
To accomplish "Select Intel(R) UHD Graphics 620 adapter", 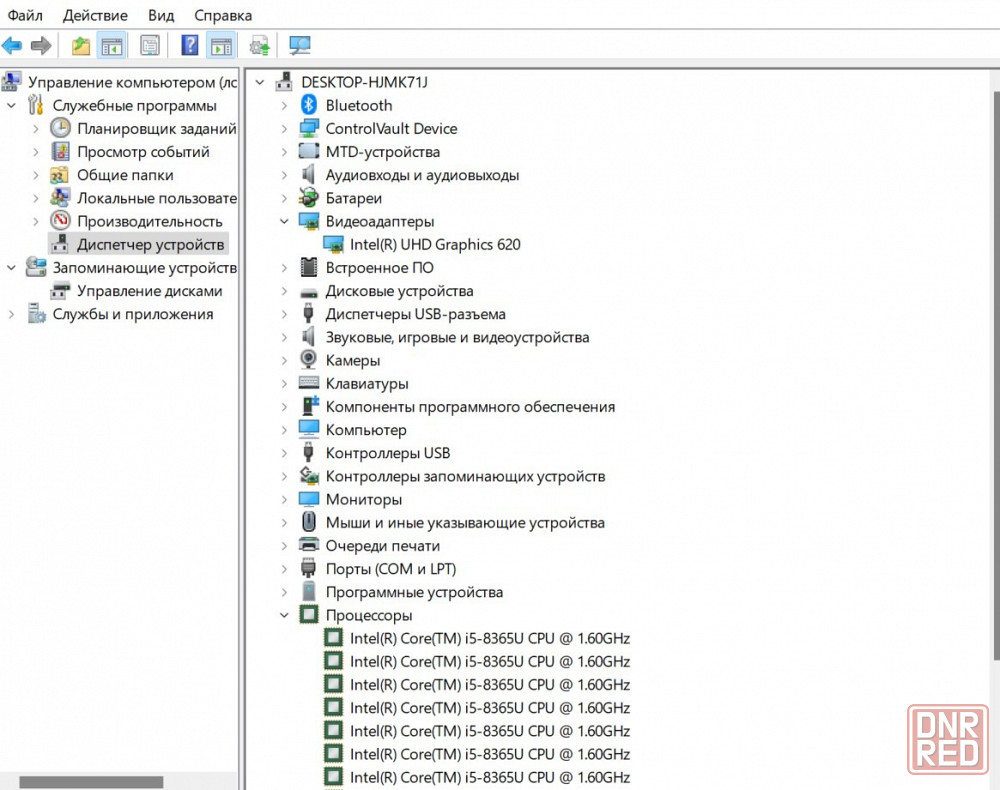I will [x=435, y=244].
